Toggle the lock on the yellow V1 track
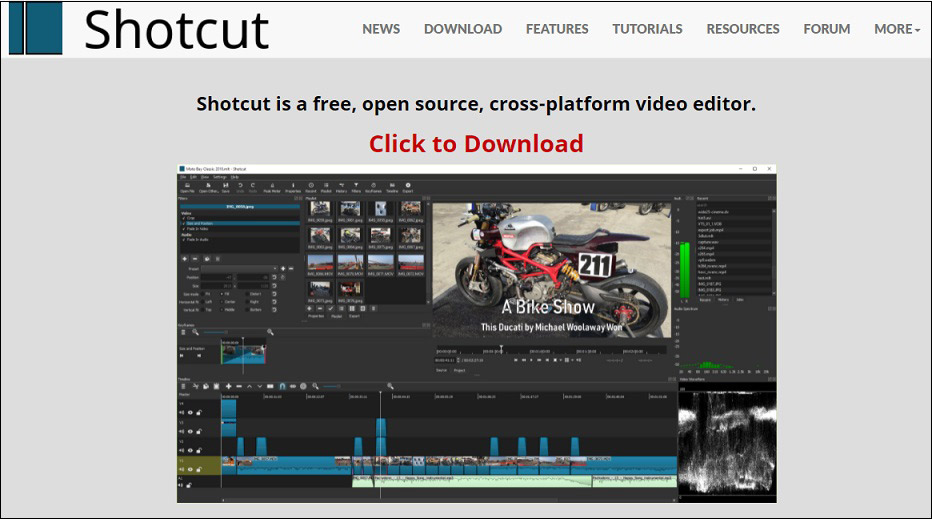The height and width of the screenshot is (519, 932). pos(199,470)
